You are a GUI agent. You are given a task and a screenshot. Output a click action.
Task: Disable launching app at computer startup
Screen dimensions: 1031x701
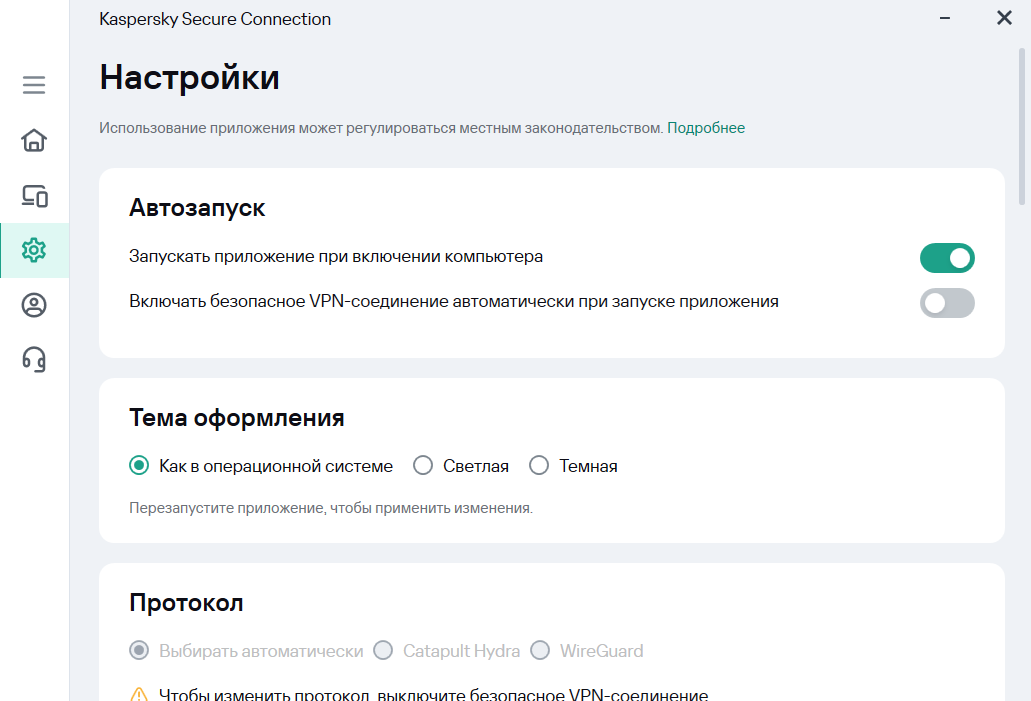pyautogui.click(x=946, y=258)
